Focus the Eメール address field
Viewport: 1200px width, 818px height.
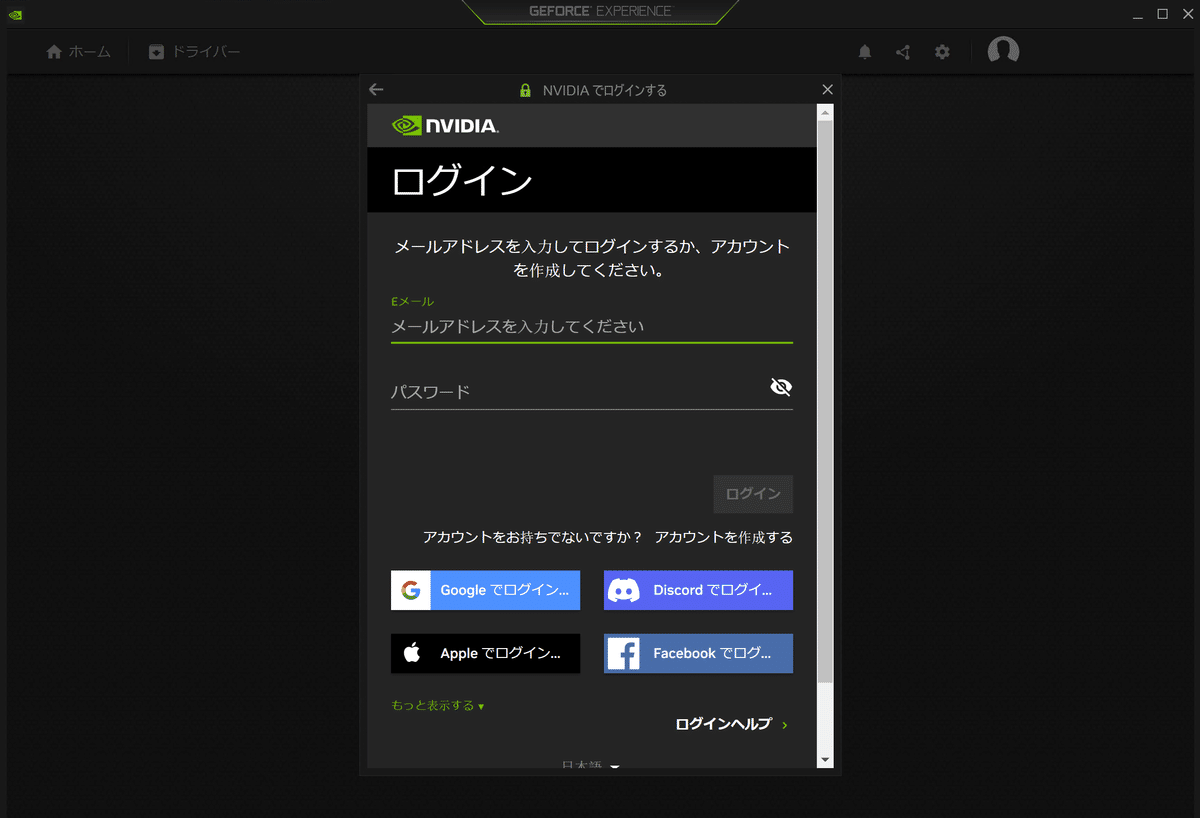click(x=592, y=327)
